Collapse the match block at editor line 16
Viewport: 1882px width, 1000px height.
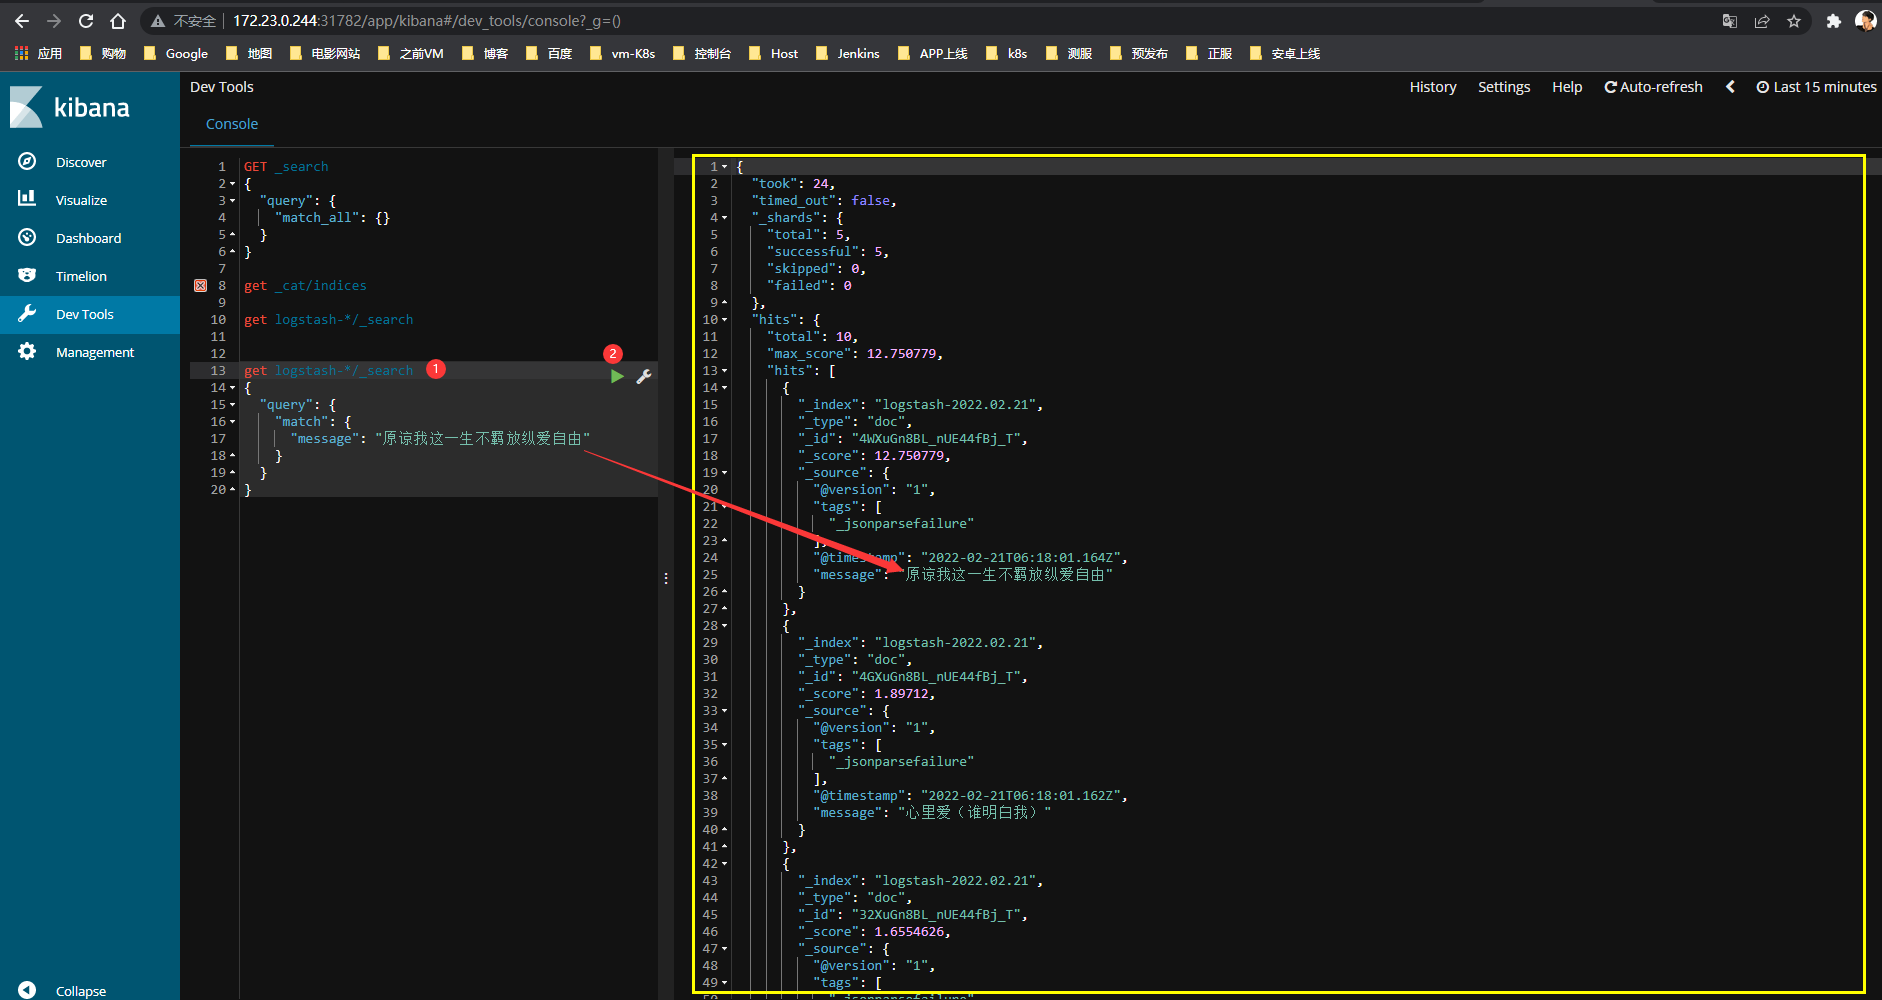(x=233, y=422)
